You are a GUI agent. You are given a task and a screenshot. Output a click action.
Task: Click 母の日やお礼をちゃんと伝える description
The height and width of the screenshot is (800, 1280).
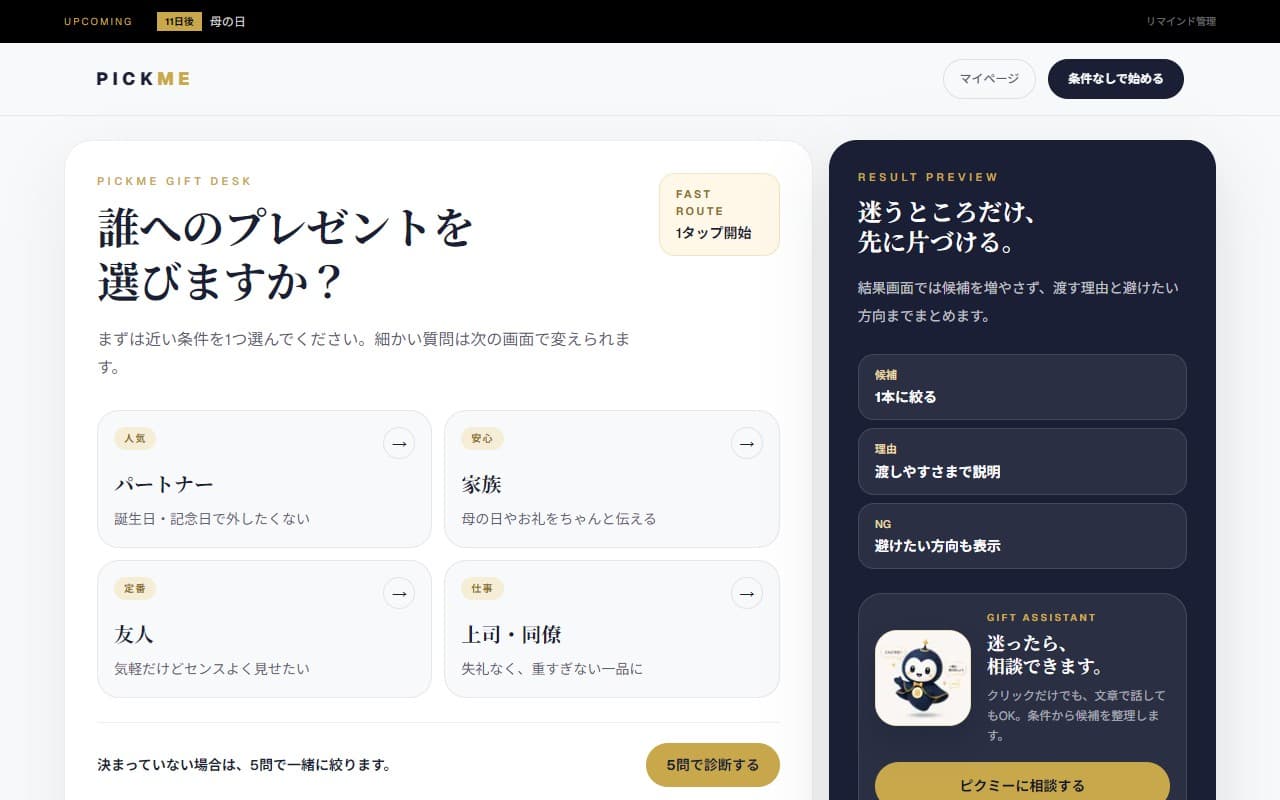[x=559, y=519]
